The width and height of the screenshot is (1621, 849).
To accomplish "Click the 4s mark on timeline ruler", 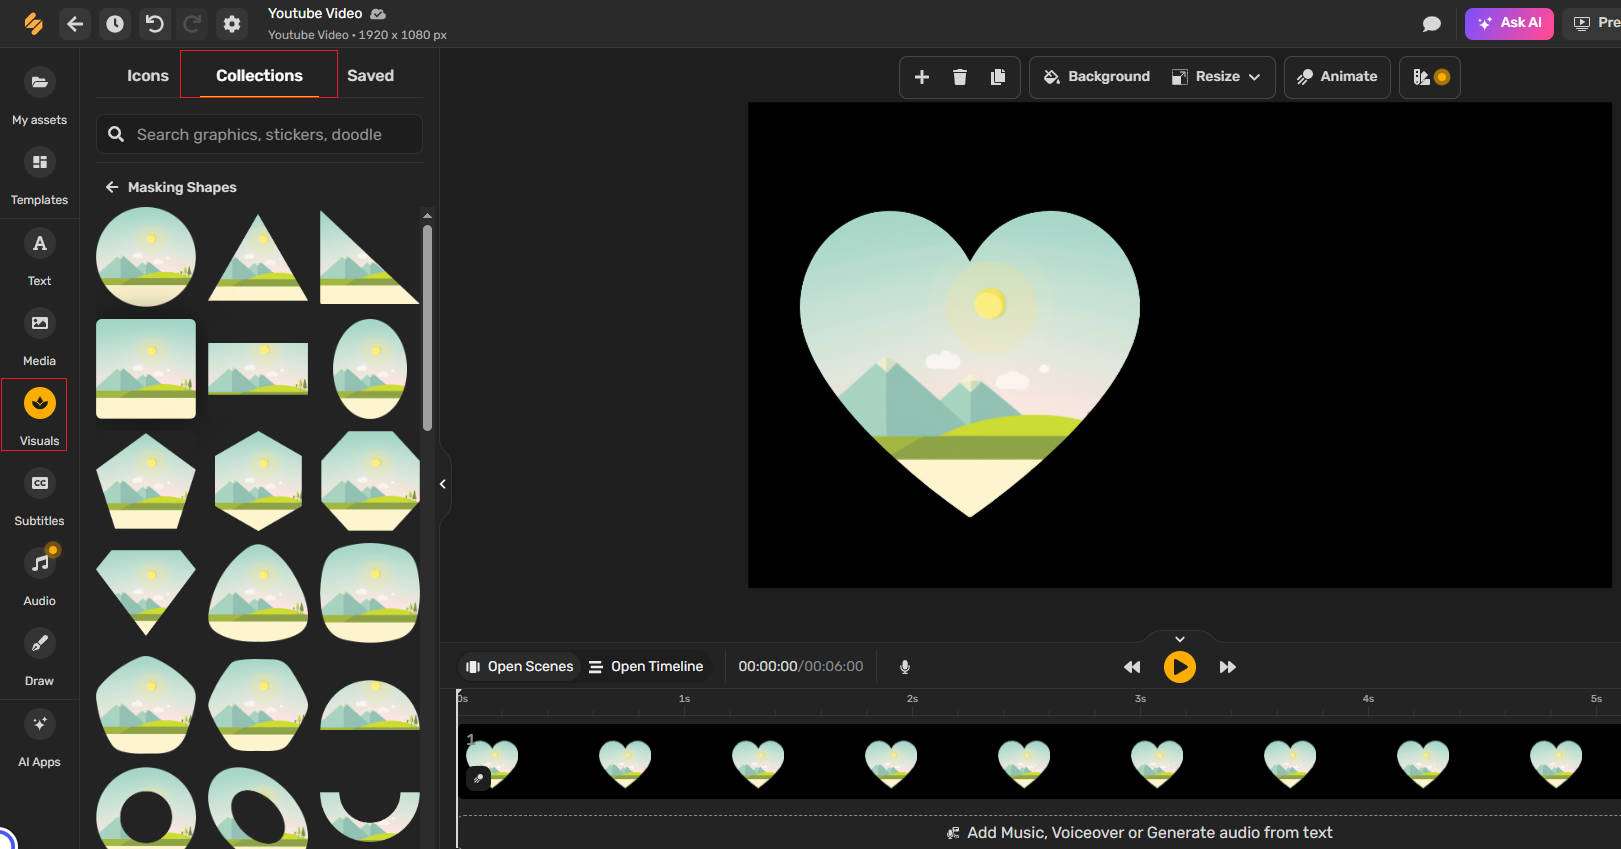I will pos(1368,699).
